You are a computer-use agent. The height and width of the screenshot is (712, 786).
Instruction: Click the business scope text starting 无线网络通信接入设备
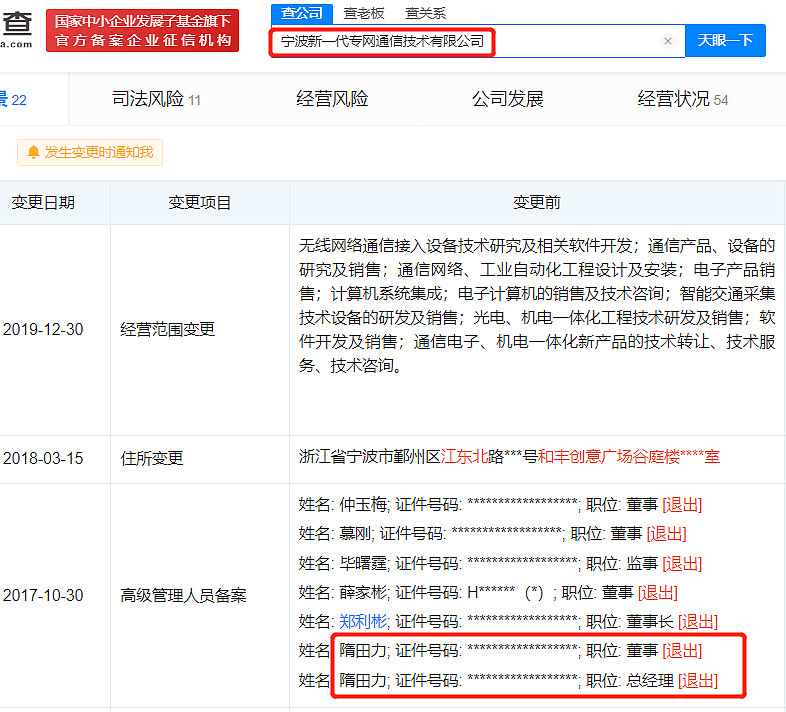pyautogui.click(x=537, y=305)
